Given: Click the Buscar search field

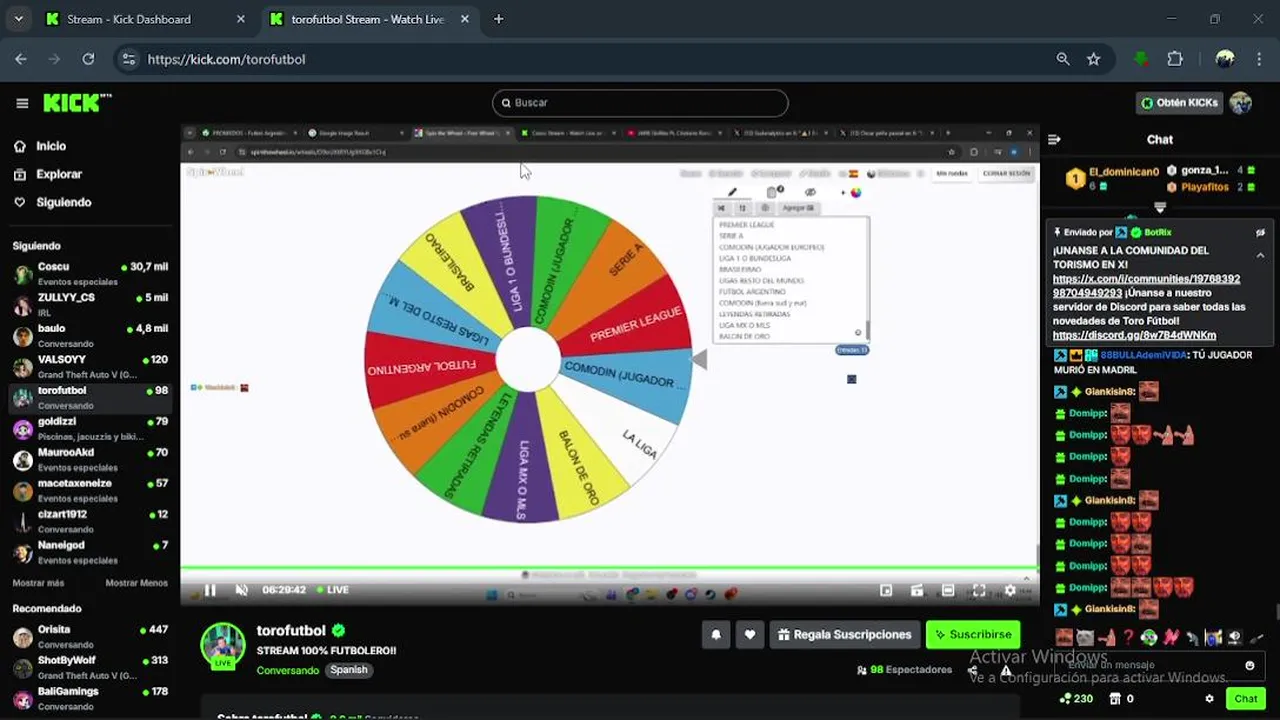Looking at the screenshot, I should point(640,103).
